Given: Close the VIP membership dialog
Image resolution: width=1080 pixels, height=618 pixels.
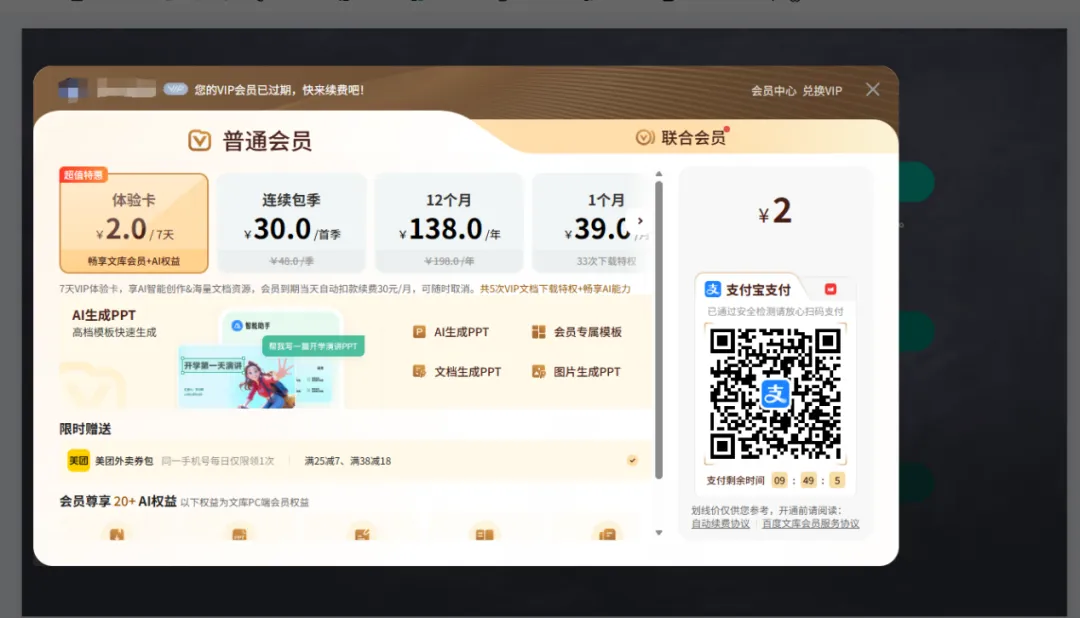Looking at the screenshot, I should coord(873,90).
